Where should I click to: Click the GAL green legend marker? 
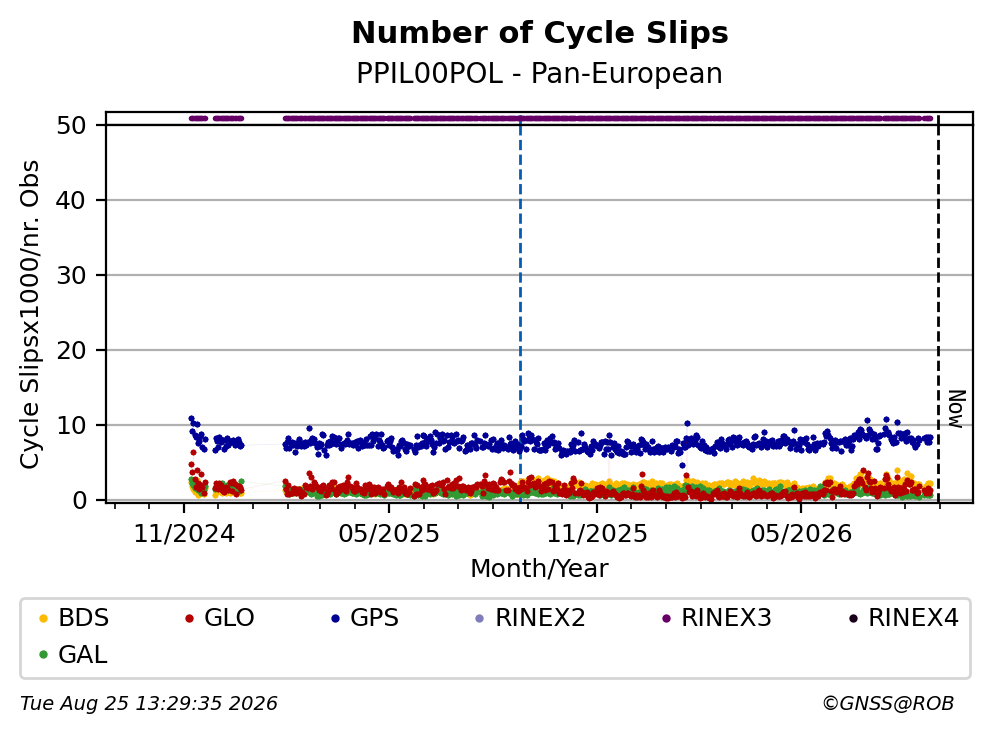[x=43, y=655]
